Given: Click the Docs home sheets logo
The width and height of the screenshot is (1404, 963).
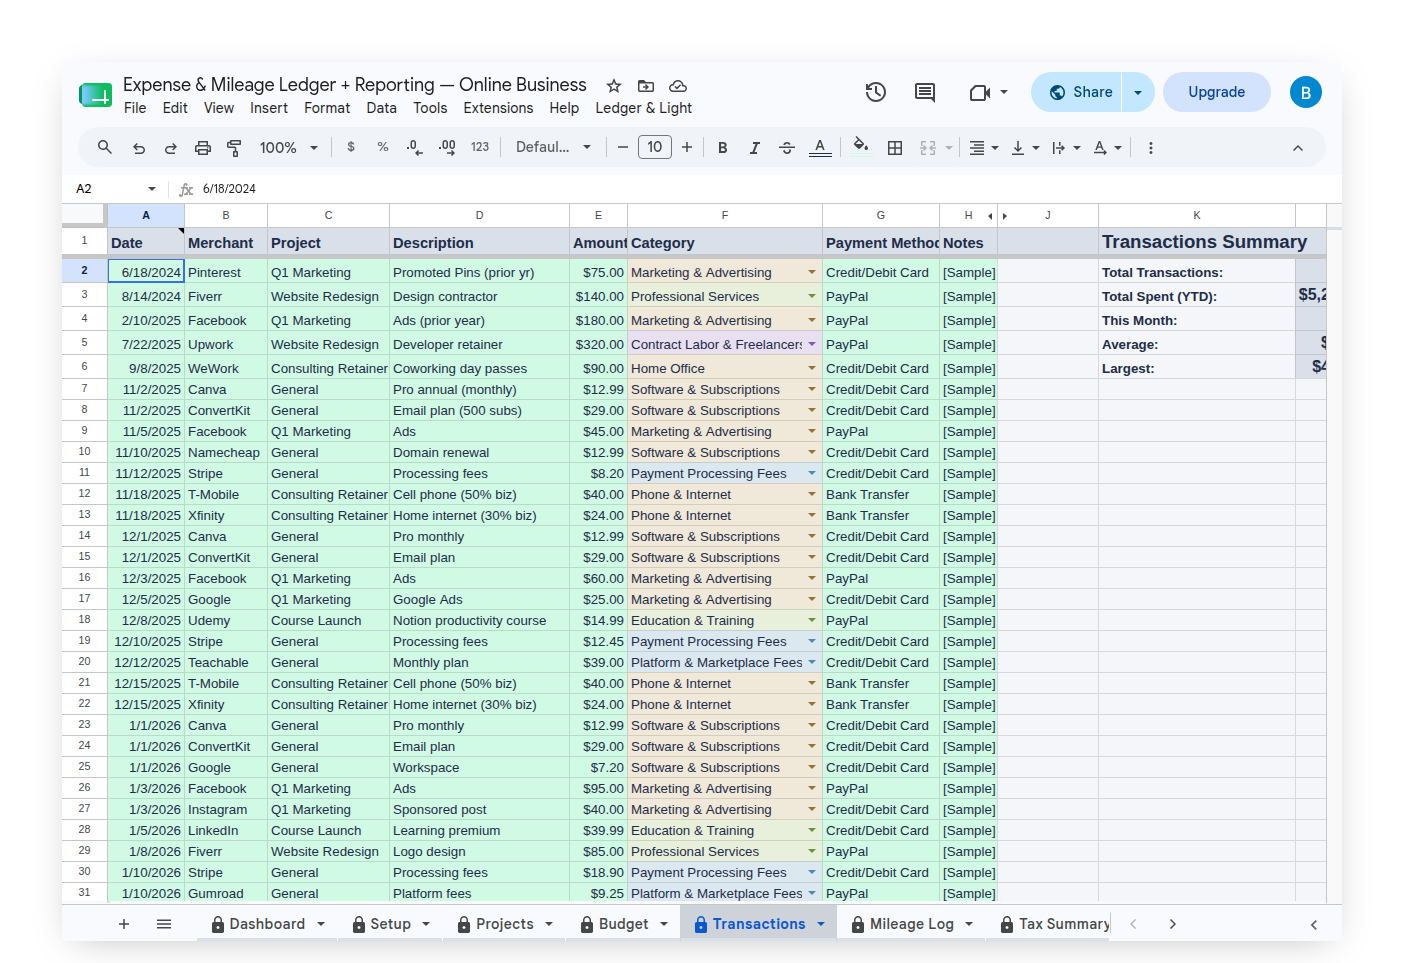Looking at the screenshot, I should 96,95.
